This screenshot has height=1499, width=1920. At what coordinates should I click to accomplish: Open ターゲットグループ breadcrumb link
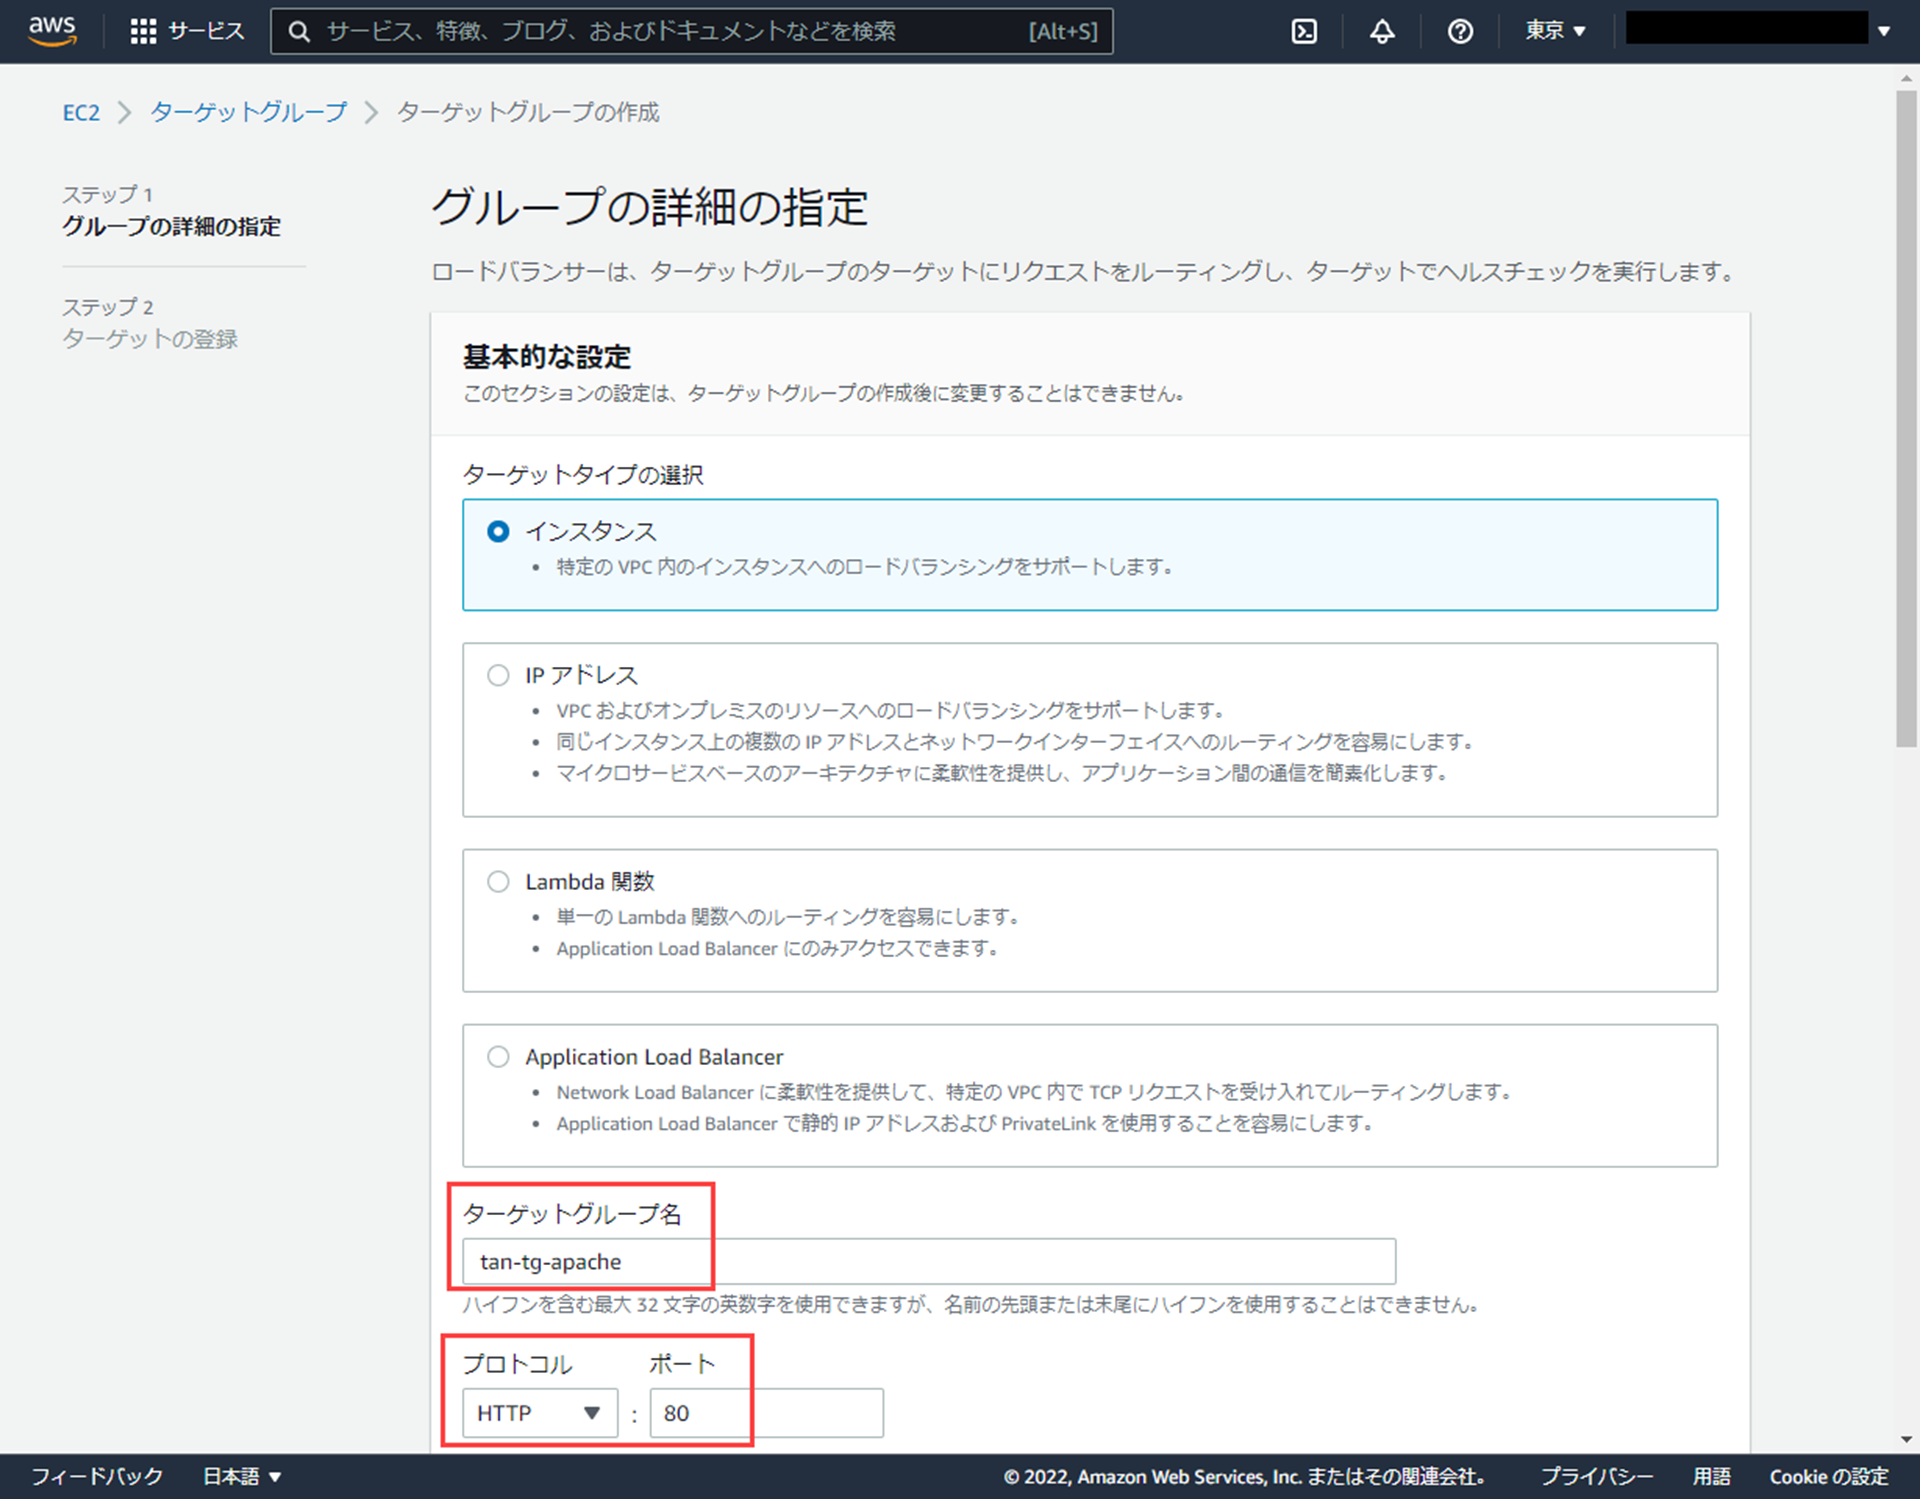point(248,112)
